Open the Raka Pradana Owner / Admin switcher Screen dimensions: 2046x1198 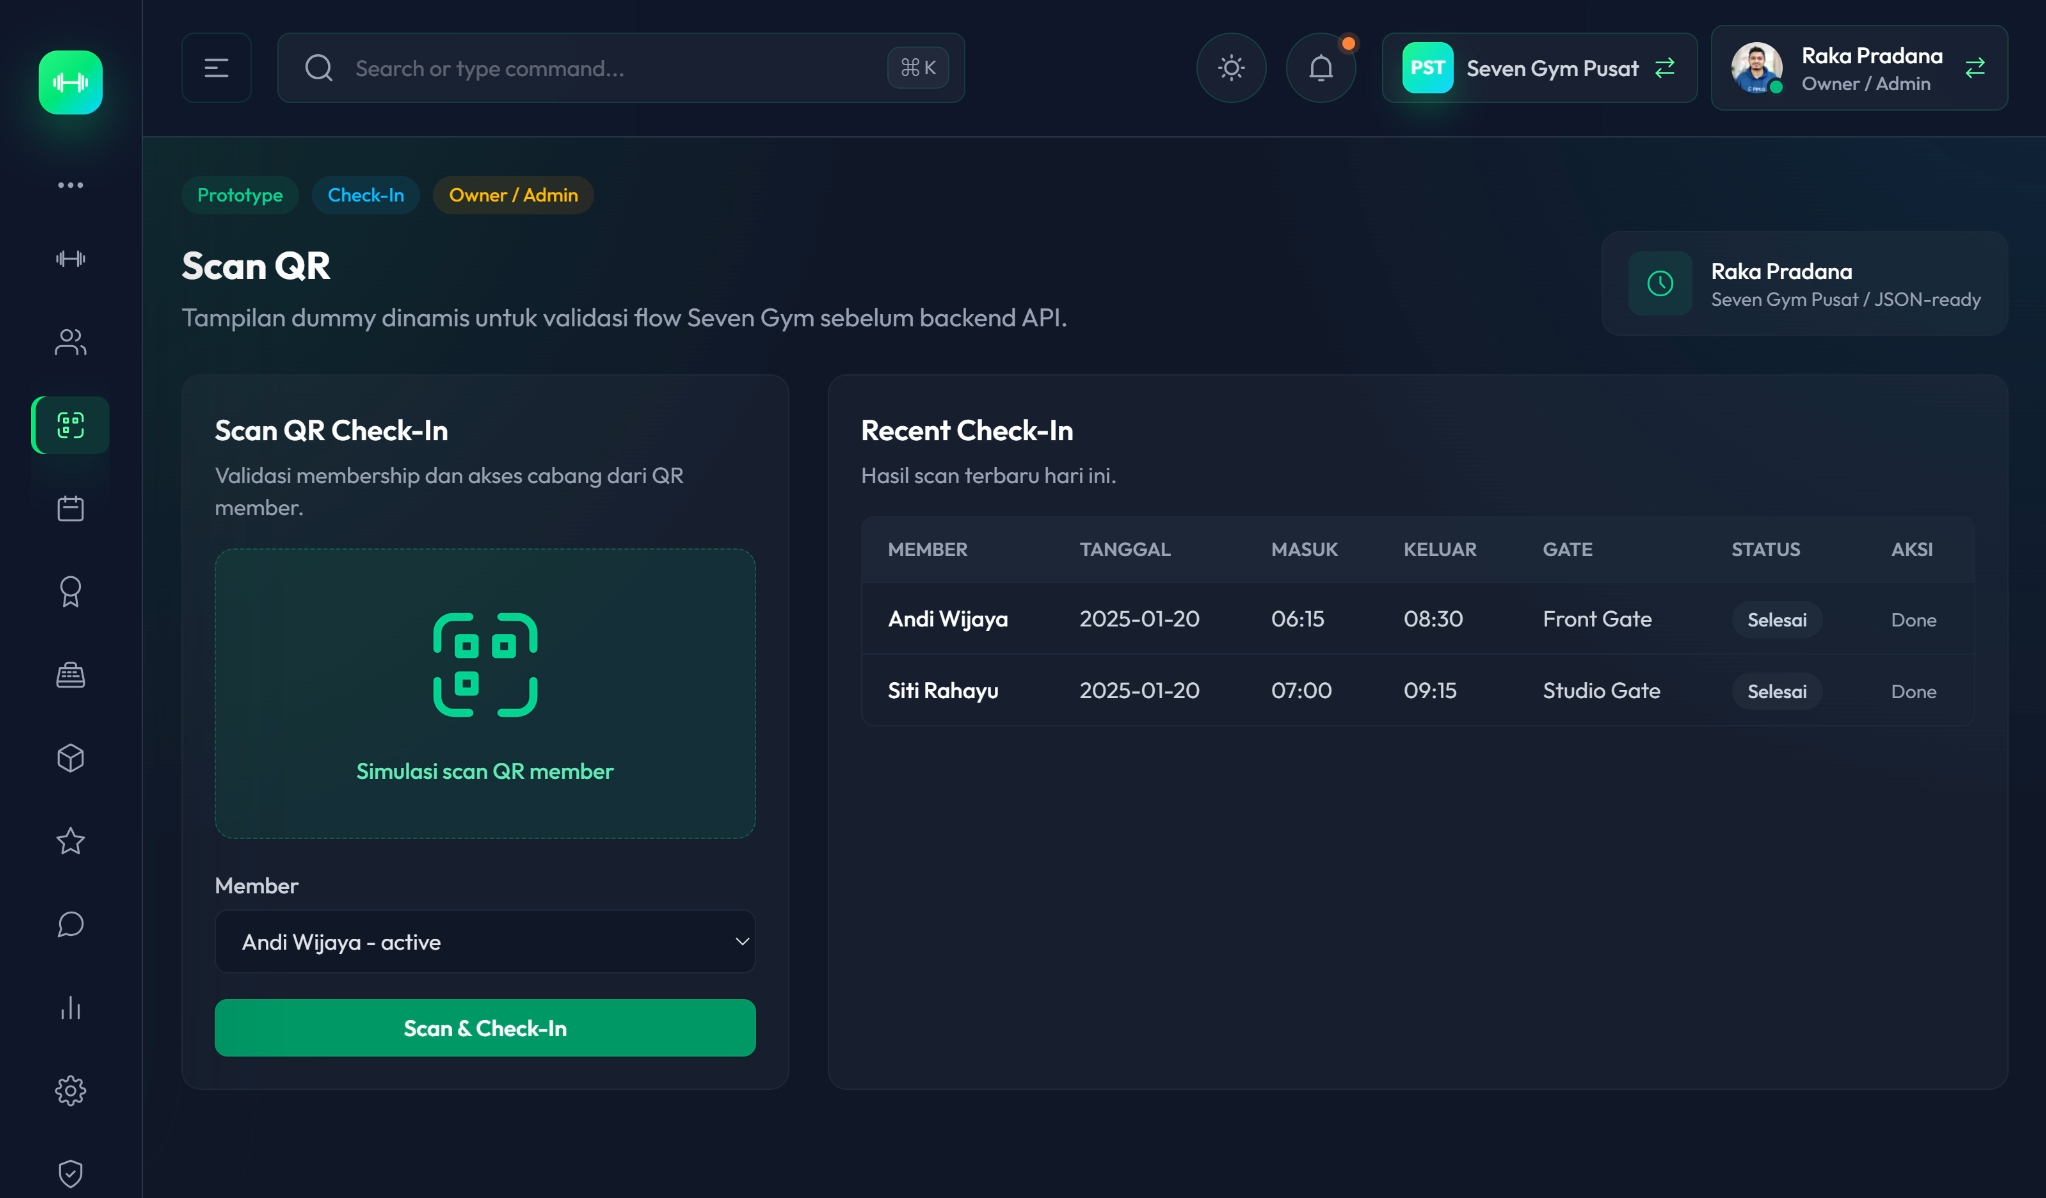(x=1859, y=68)
